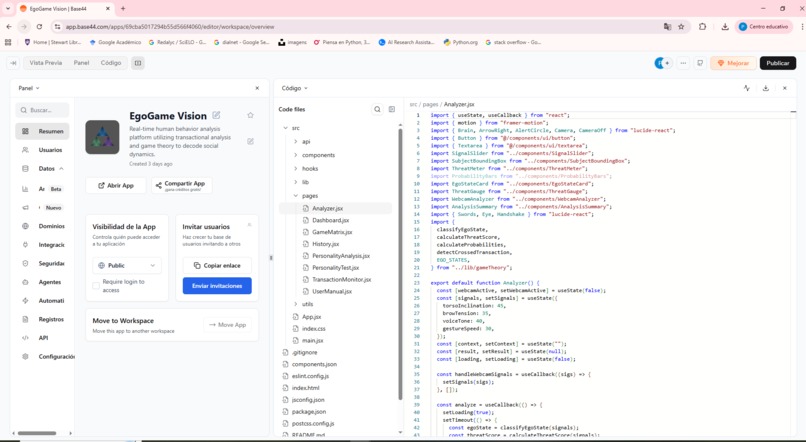Click the Abrir App button
Viewport: 806px width, 442px height.
point(116,186)
